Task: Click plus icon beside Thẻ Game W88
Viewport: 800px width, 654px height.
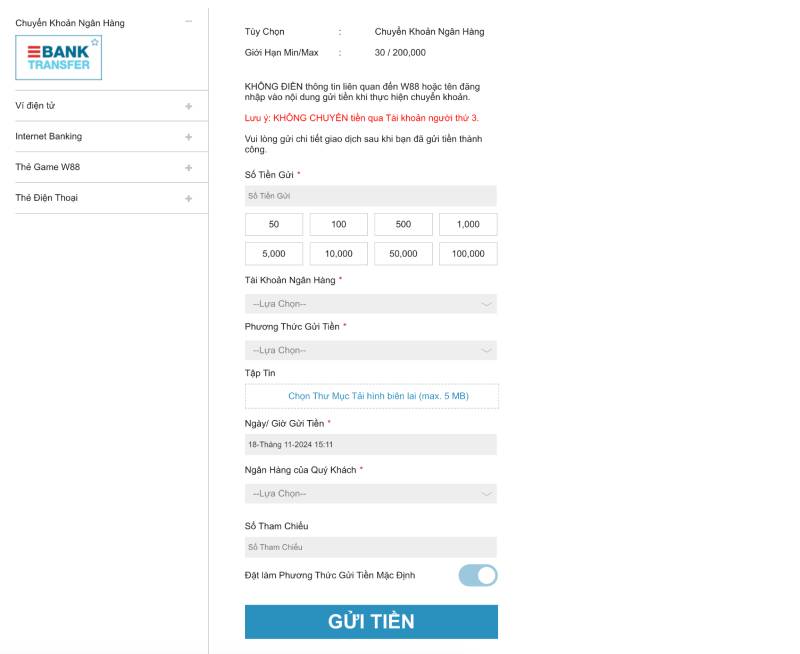Action: 189,167
